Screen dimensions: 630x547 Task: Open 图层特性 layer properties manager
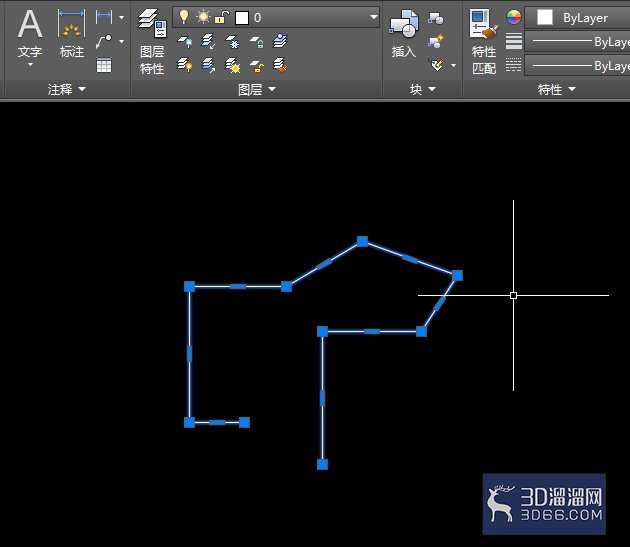tap(152, 42)
